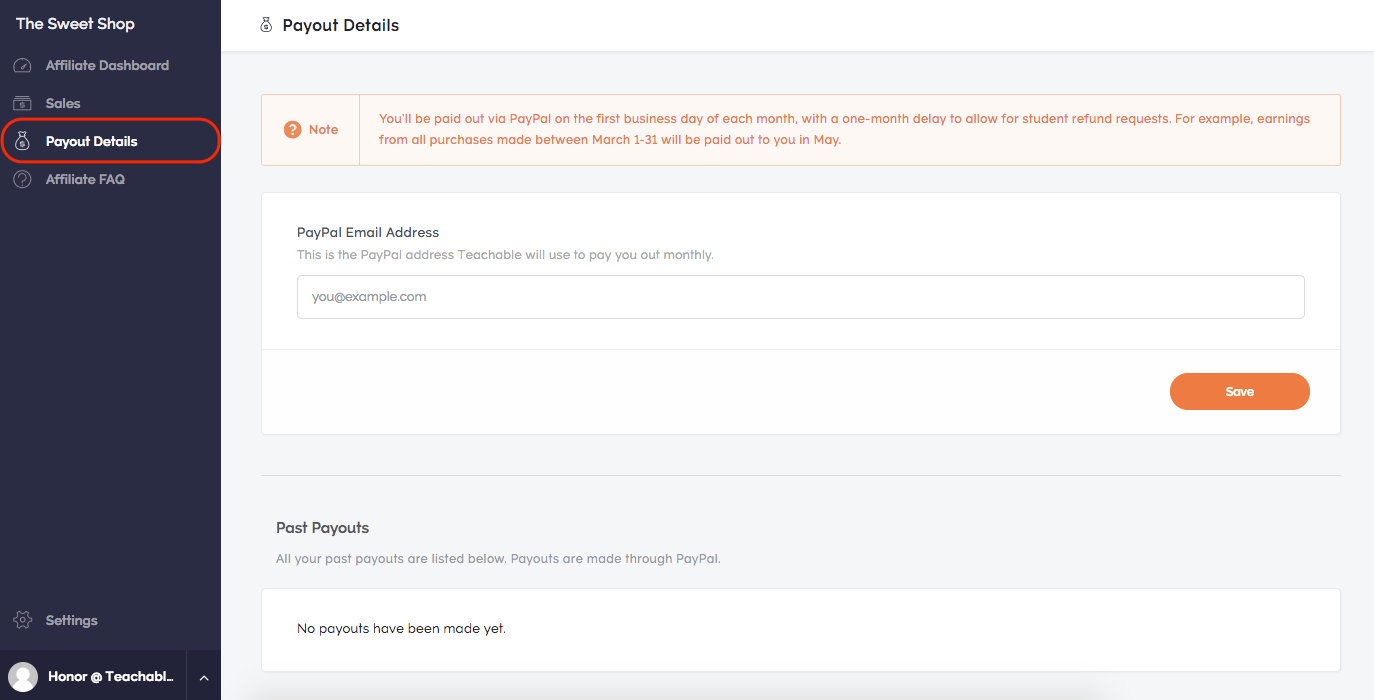Click the Past Payouts heading
The height and width of the screenshot is (700, 1374).
323,528
